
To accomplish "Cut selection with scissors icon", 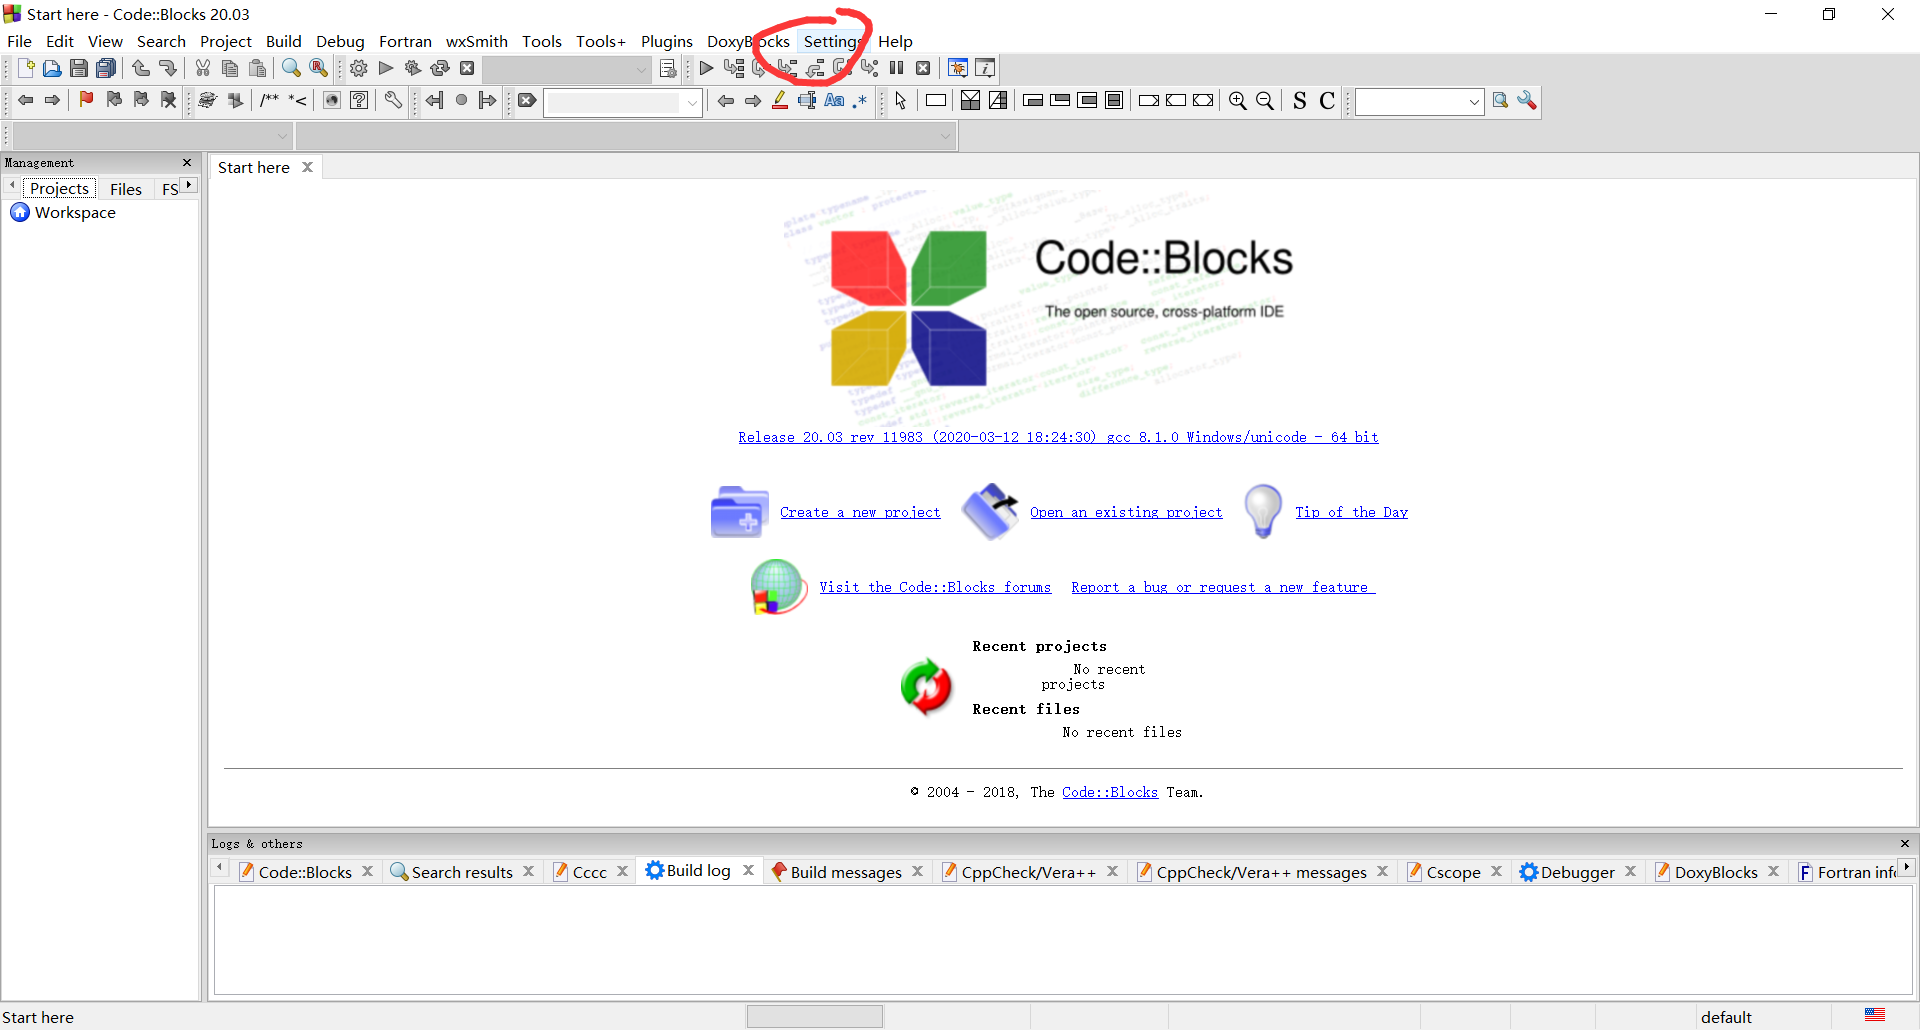I will tap(203, 68).
